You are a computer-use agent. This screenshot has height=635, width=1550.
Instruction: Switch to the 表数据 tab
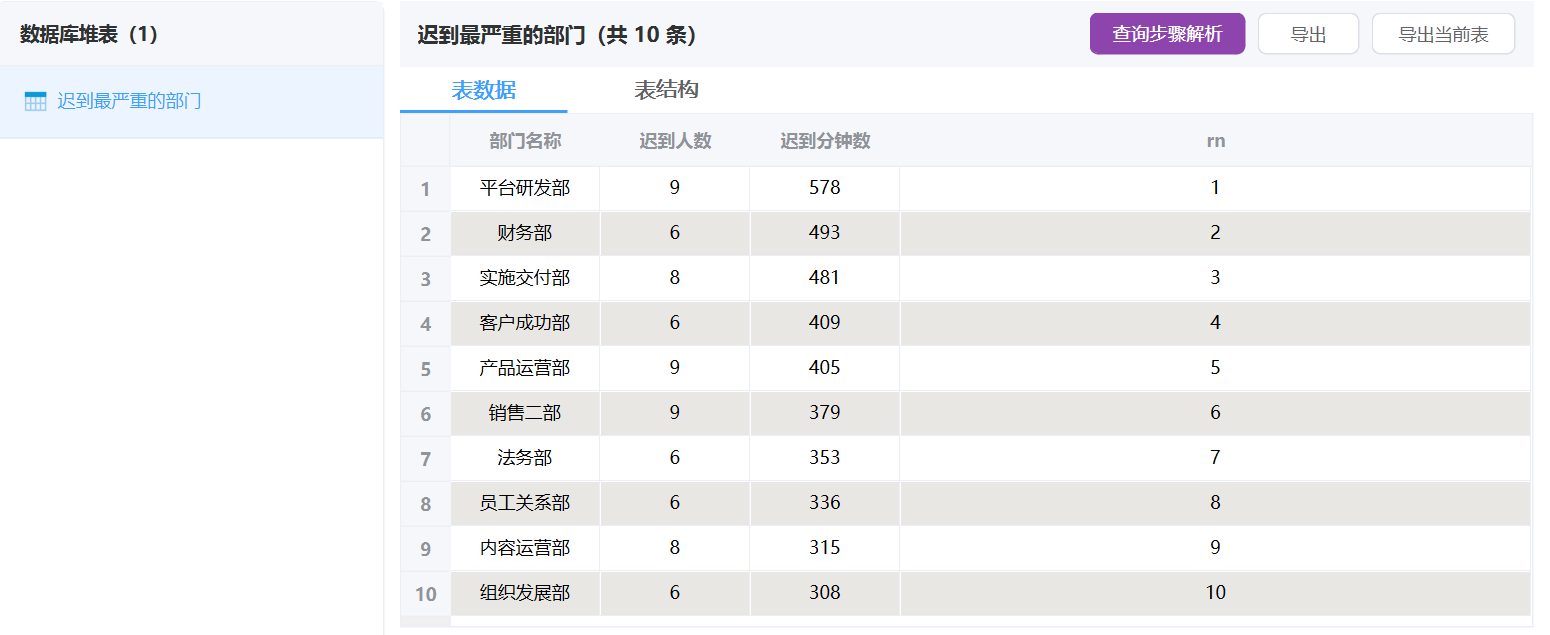point(484,90)
